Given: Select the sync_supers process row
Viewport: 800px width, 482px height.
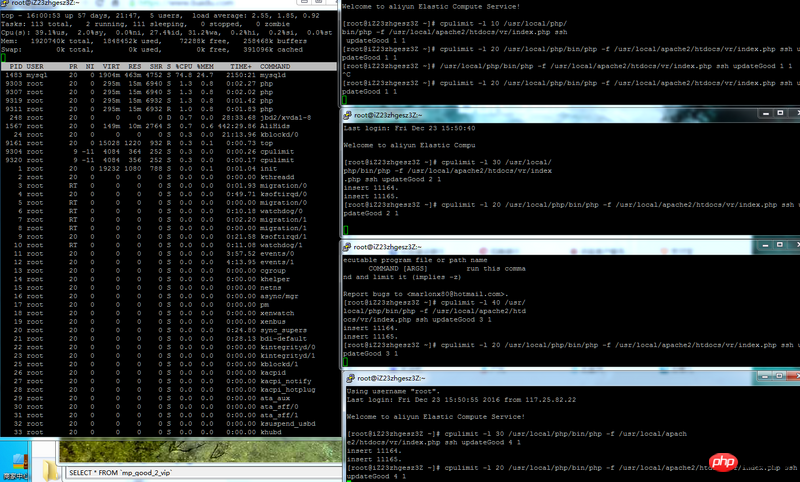Looking at the screenshot, I should (170, 330).
